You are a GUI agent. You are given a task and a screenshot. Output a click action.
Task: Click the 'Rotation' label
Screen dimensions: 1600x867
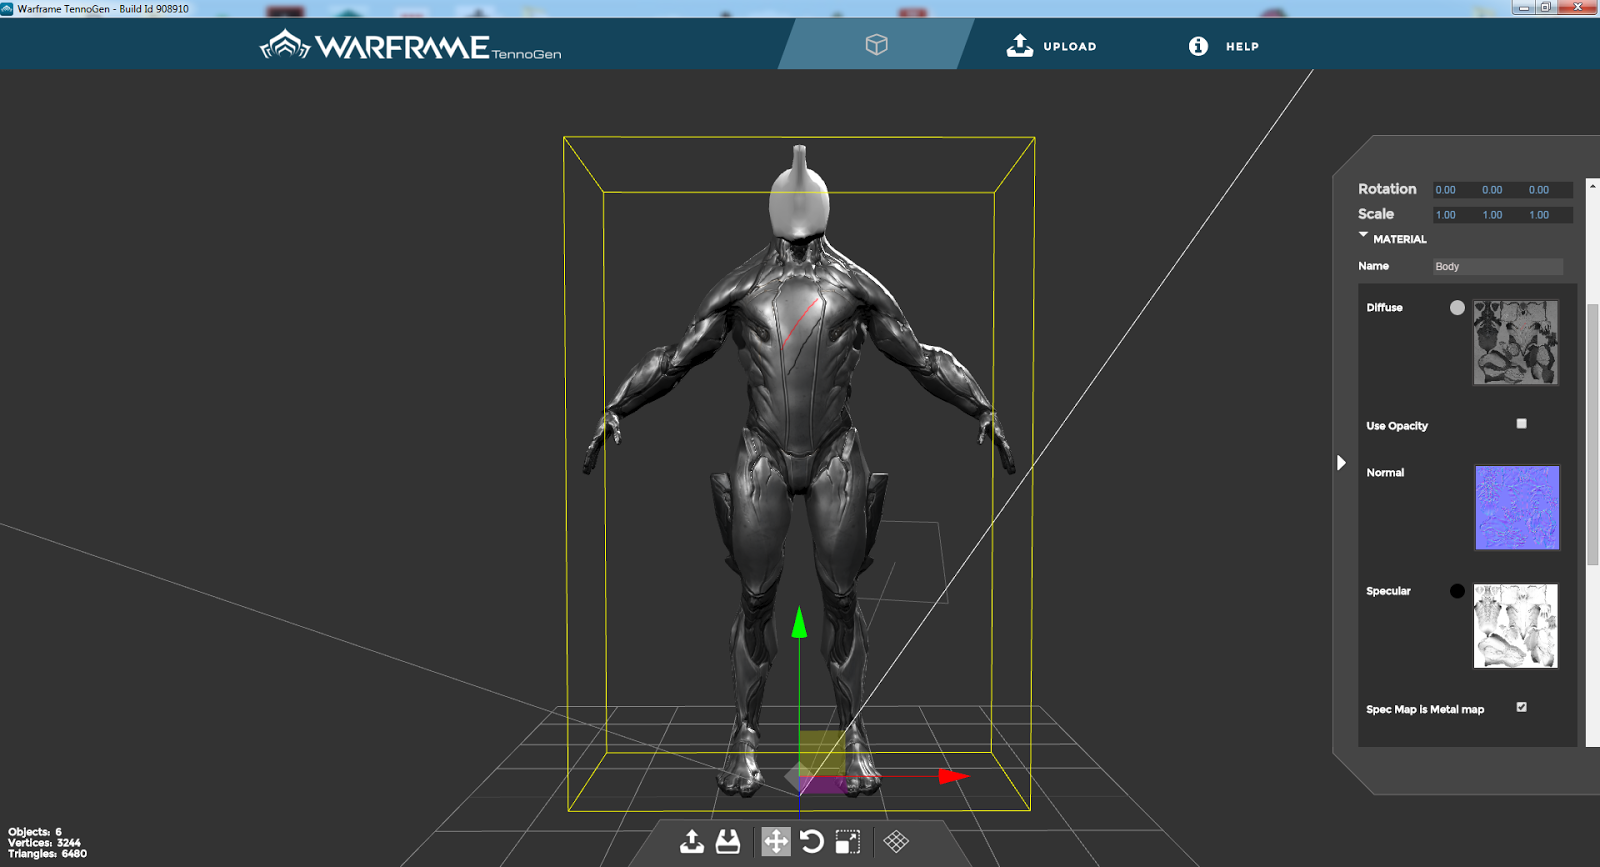tap(1387, 189)
